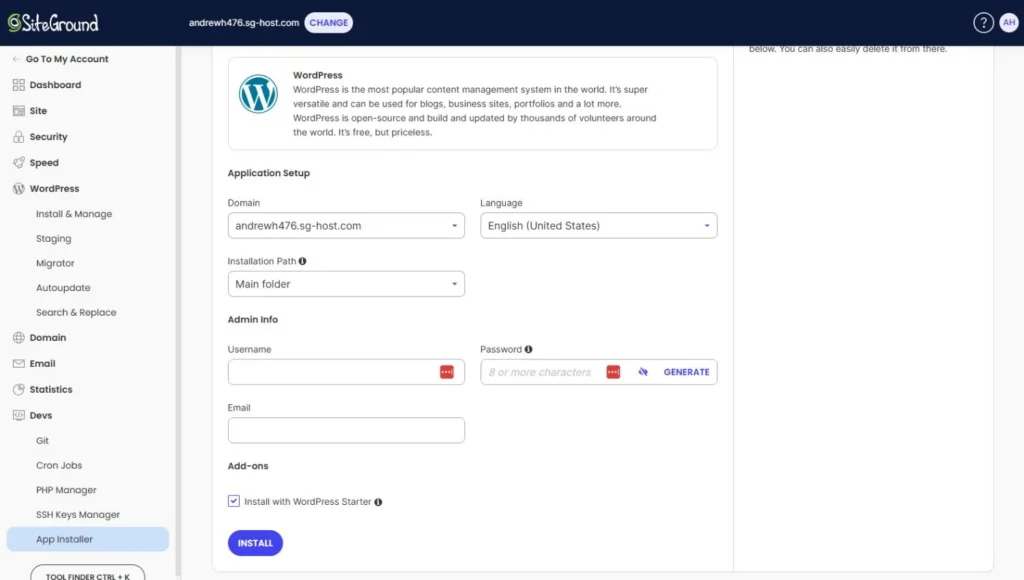The image size is (1024, 580).
Task: Click GENERATE password button
Action: (x=686, y=372)
